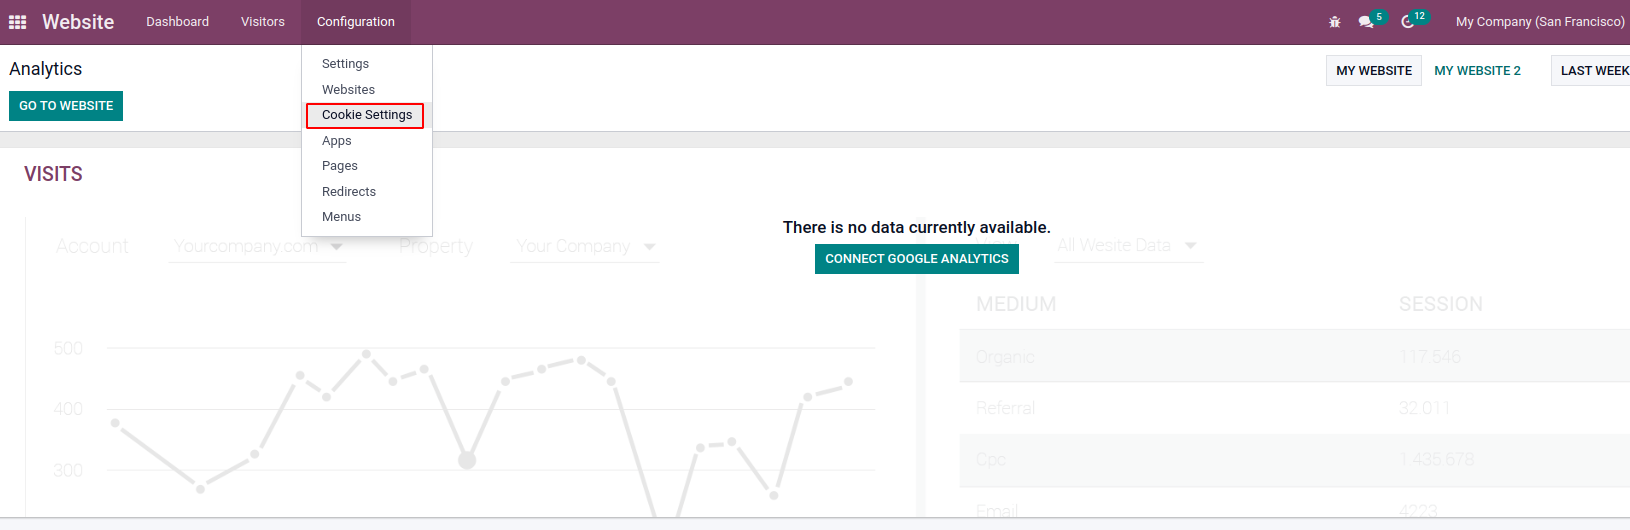Expand the Your Company property dropdown
1630x530 pixels.
click(x=586, y=246)
